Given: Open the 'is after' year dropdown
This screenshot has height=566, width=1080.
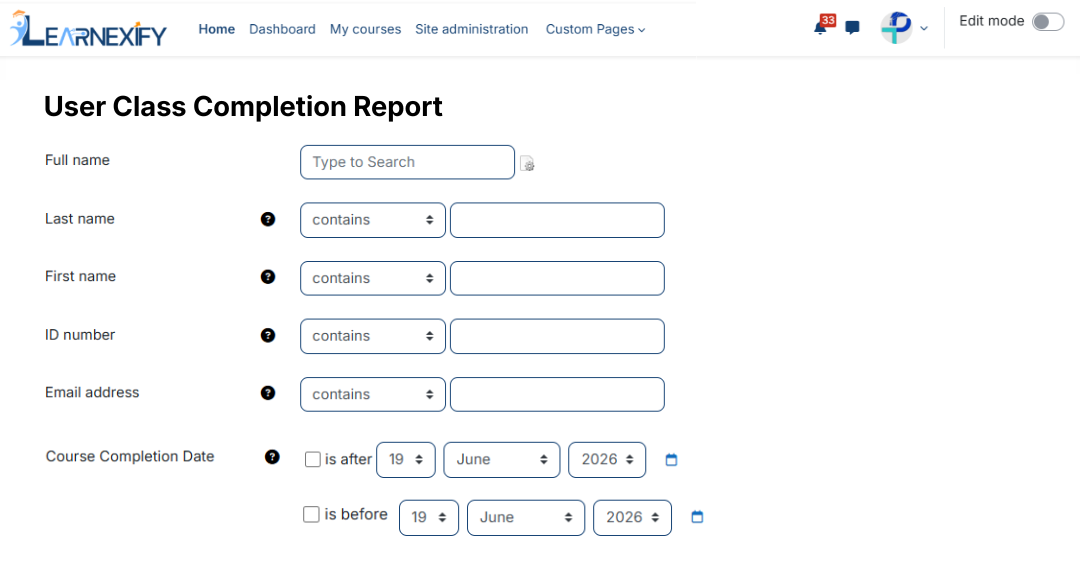Looking at the screenshot, I should point(607,460).
